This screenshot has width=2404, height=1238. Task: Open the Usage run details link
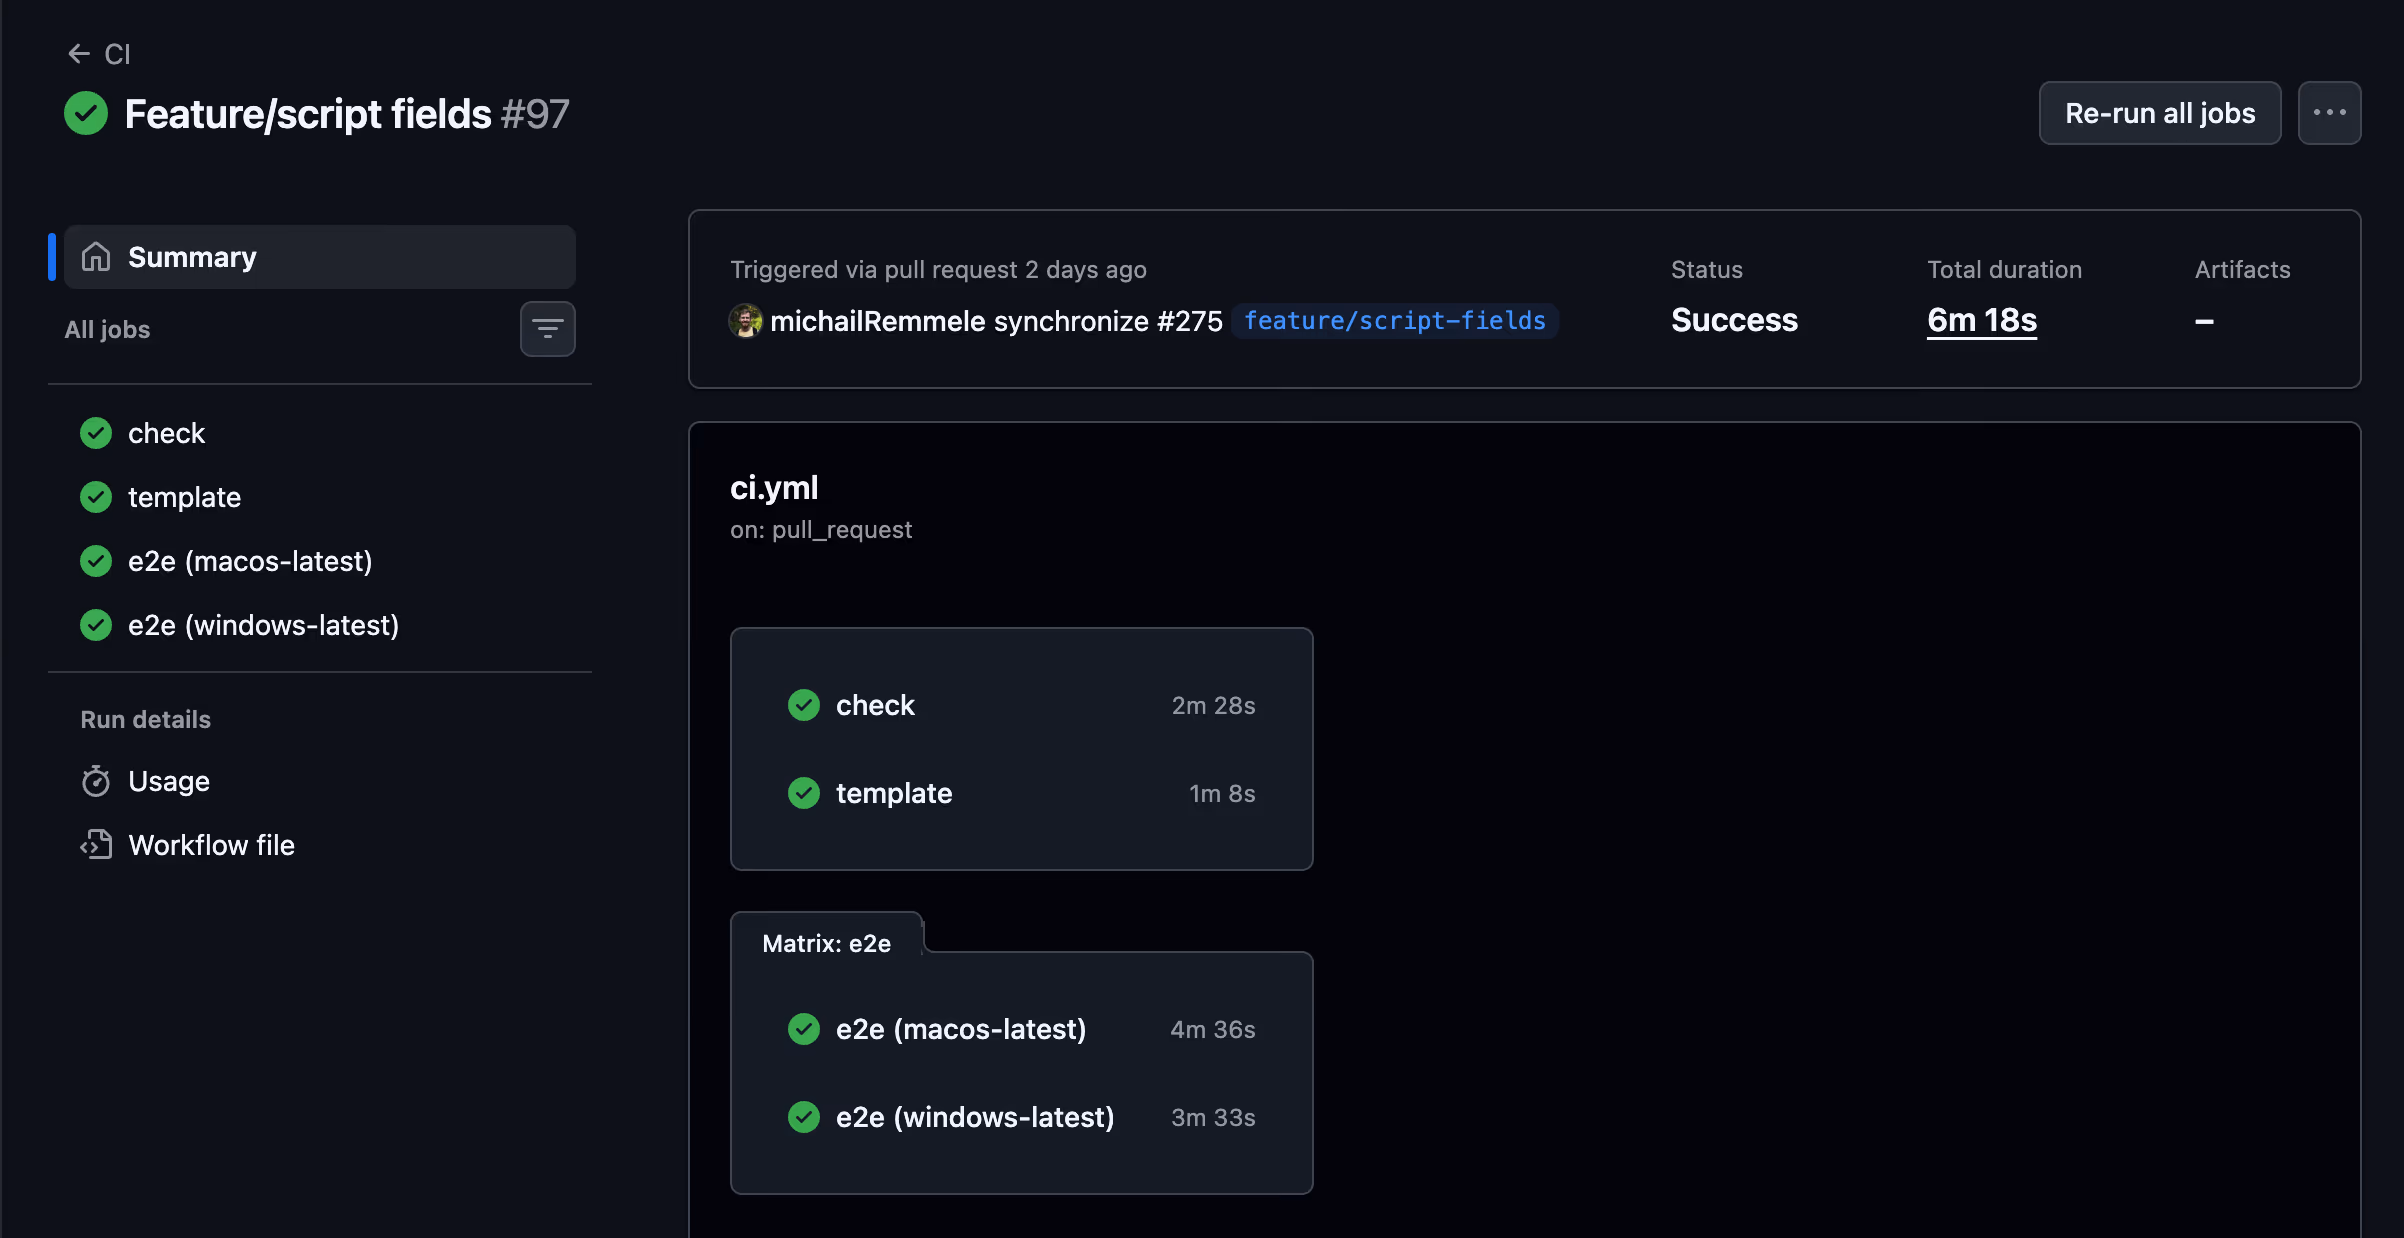[x=169, y=781]
